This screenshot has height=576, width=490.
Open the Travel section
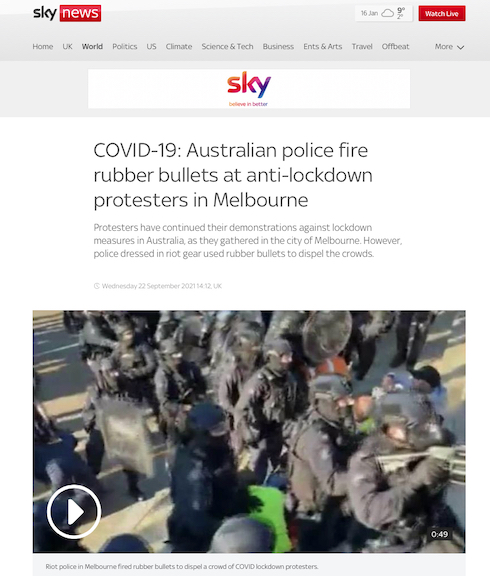362,47
